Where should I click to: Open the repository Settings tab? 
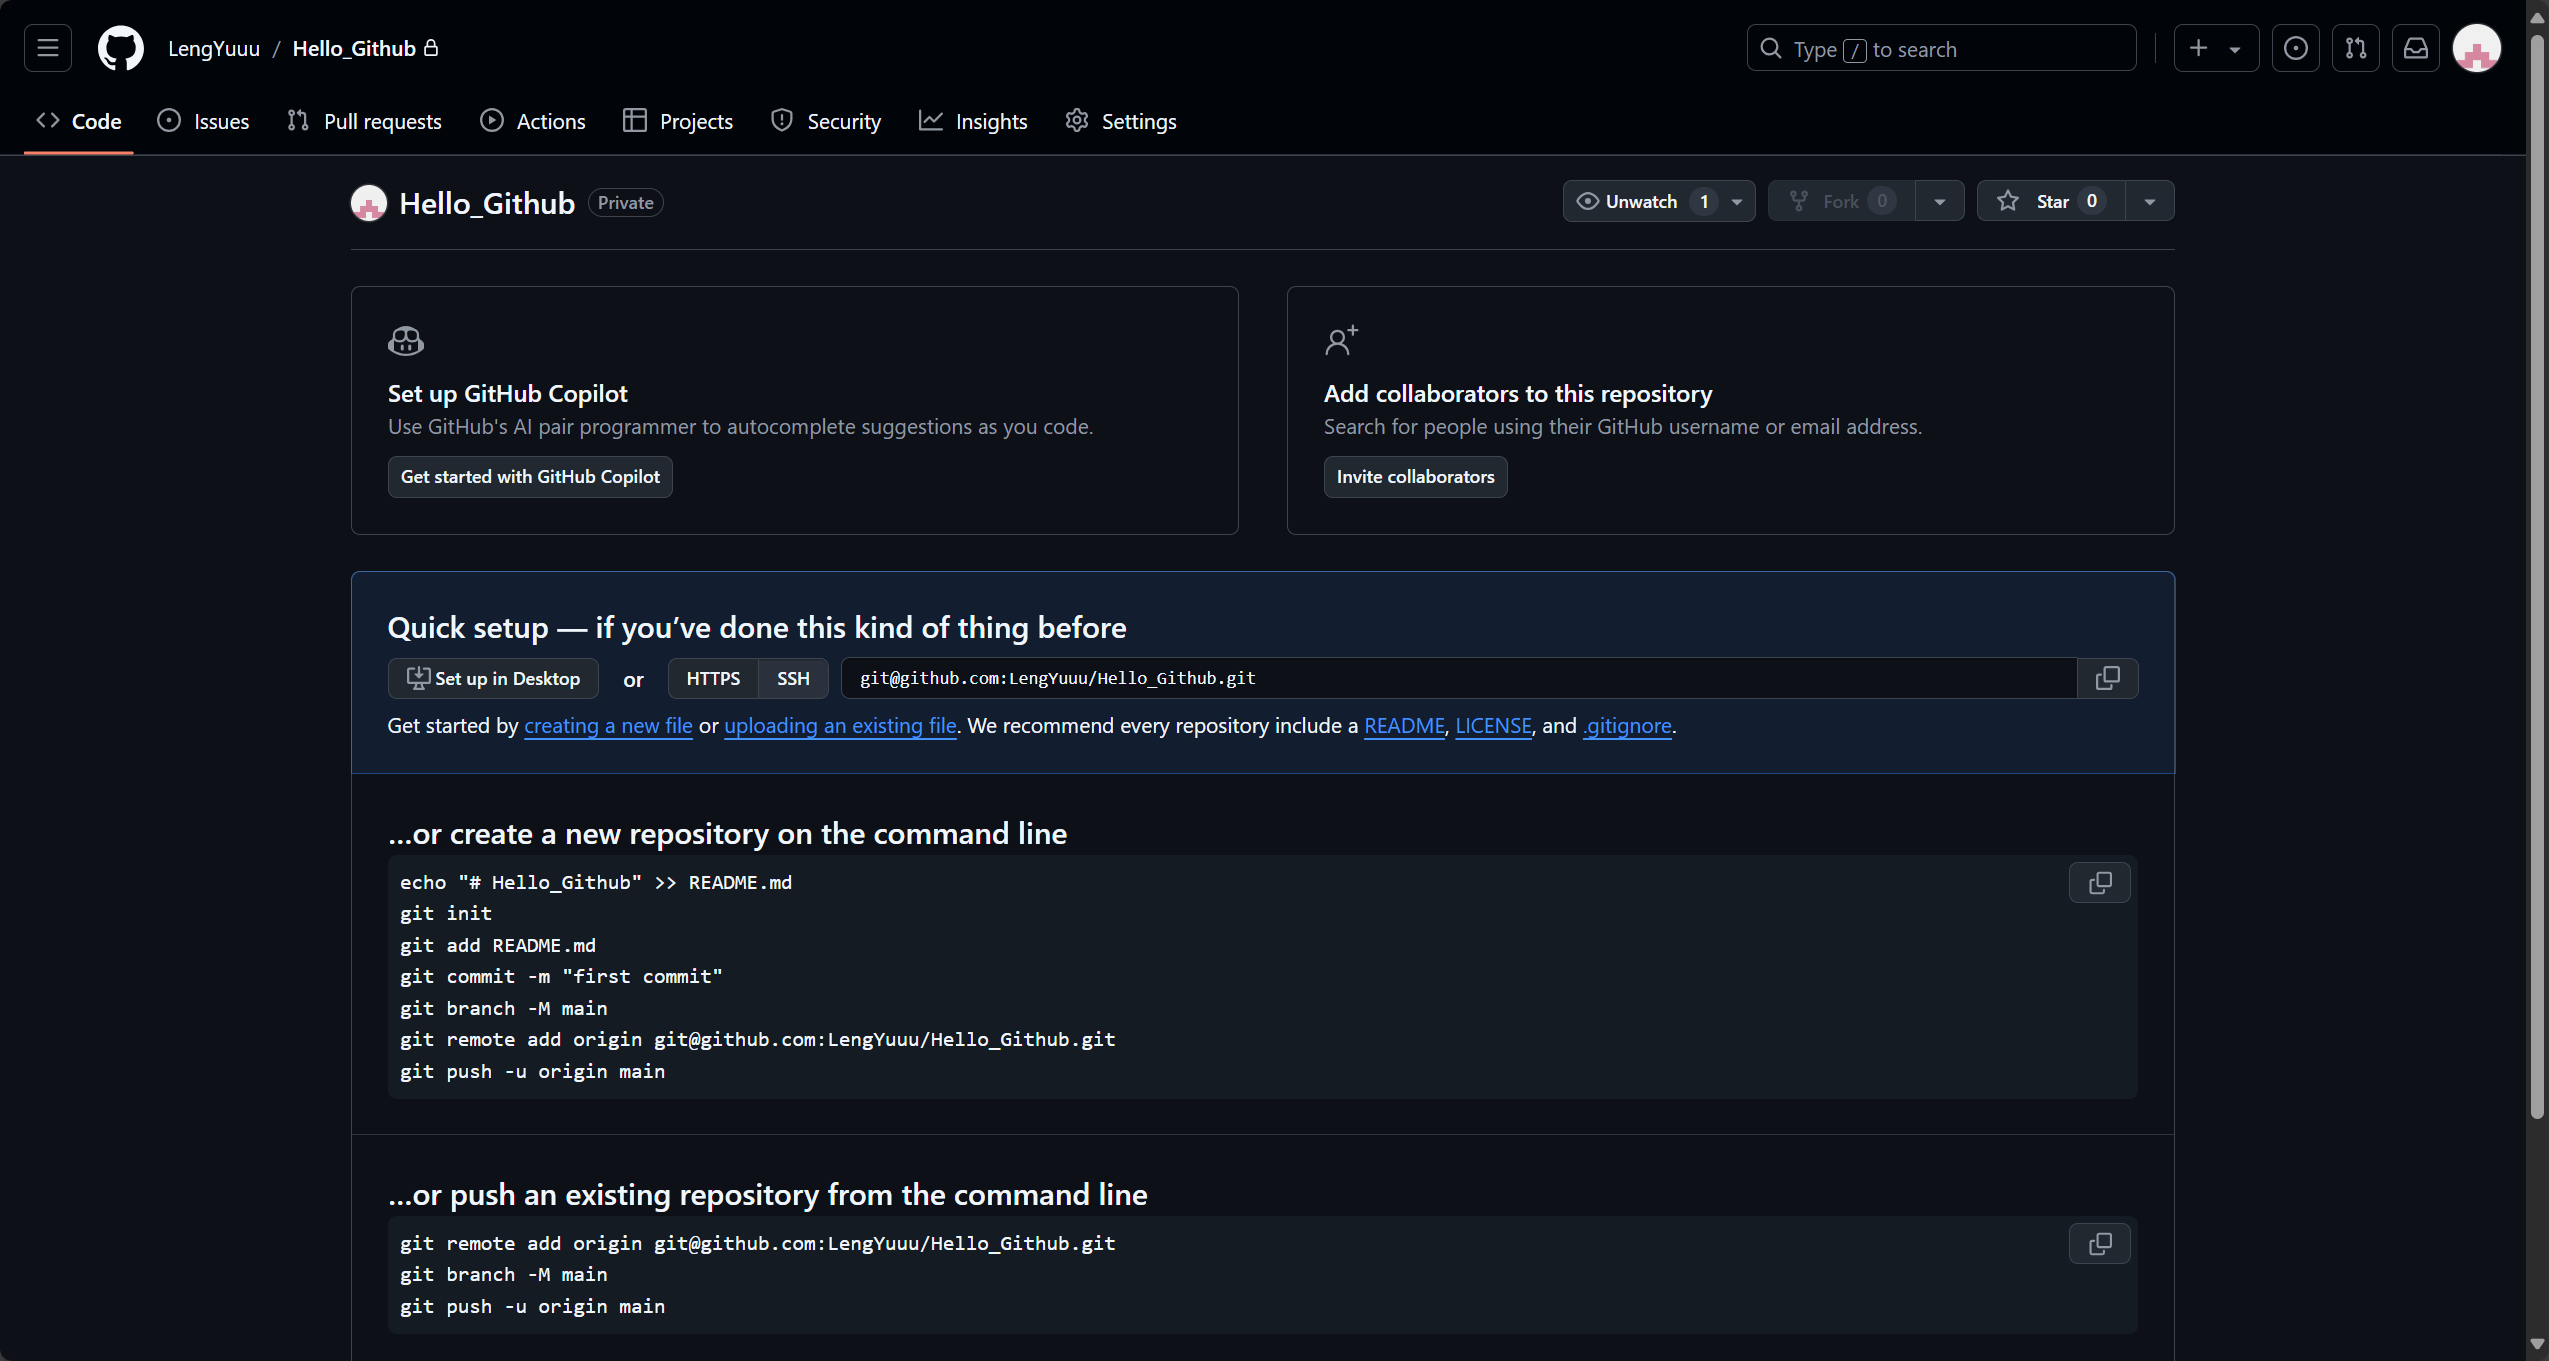[1121, 121]
